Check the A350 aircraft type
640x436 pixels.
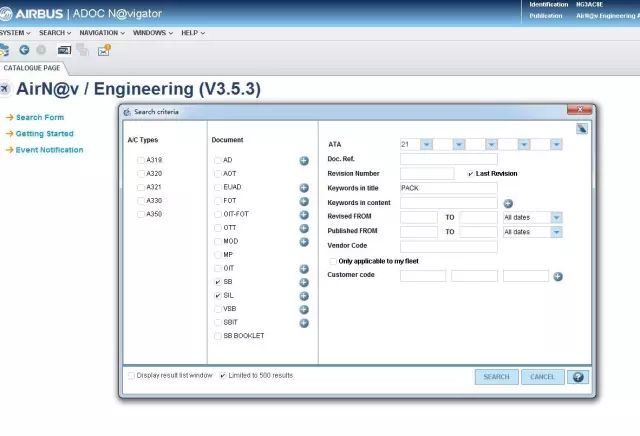click(141, 214)
